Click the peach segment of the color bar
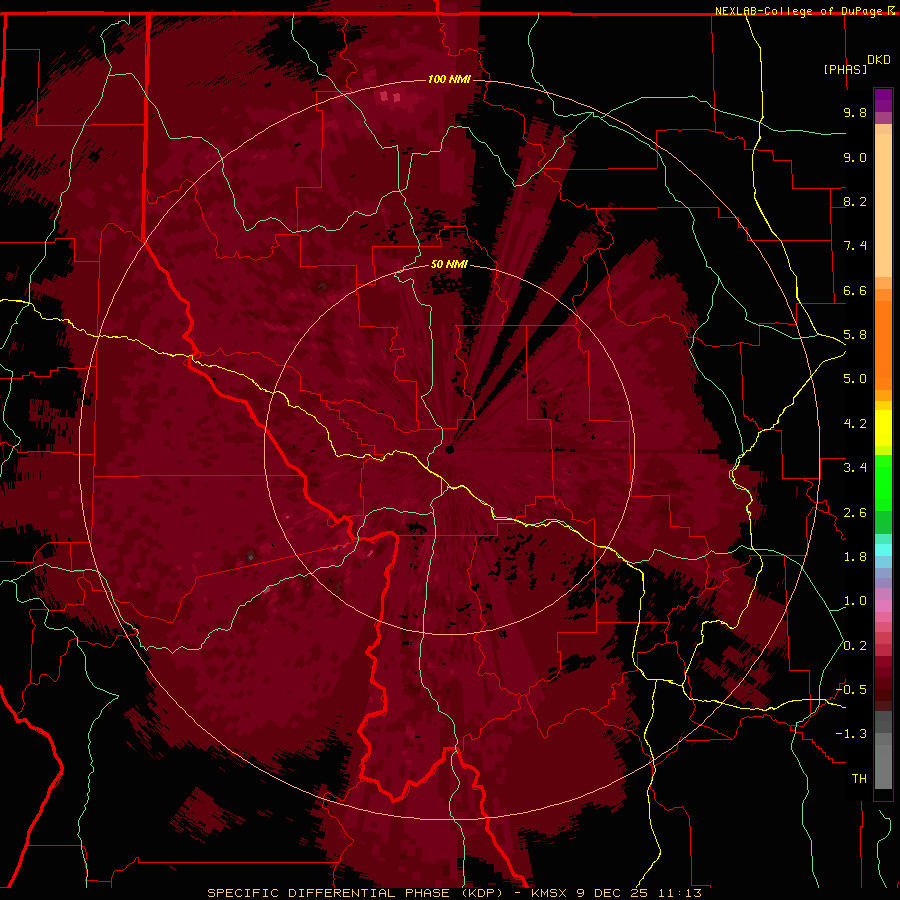The height and width of the screenshot is (900, 900). point(883,204)
